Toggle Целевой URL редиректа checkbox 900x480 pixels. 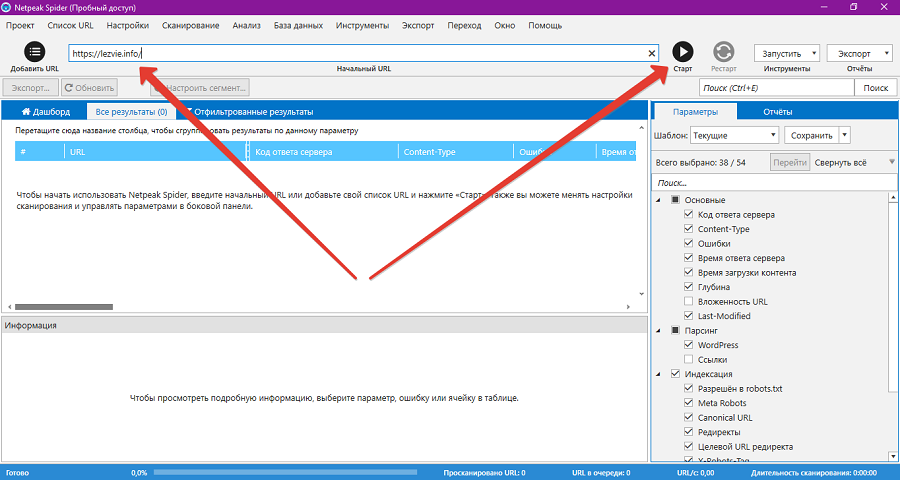[688, 446]
